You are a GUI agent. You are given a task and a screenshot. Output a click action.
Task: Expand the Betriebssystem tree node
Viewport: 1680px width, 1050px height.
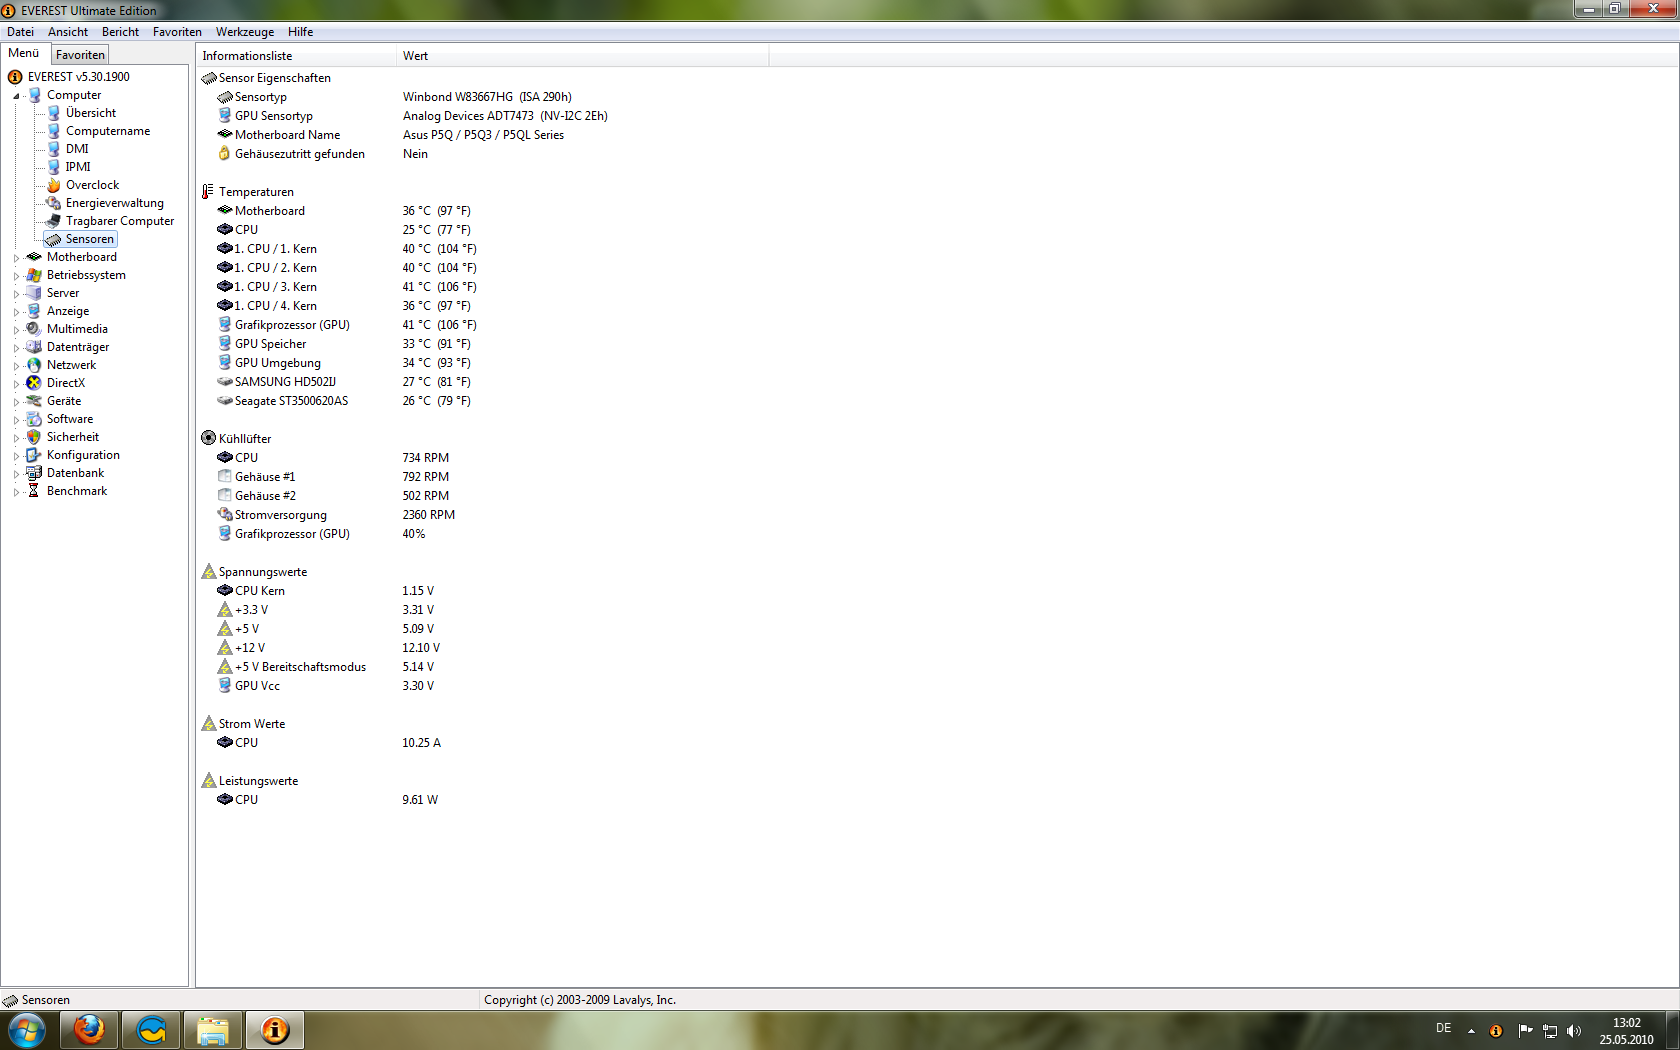click(16, 276)
